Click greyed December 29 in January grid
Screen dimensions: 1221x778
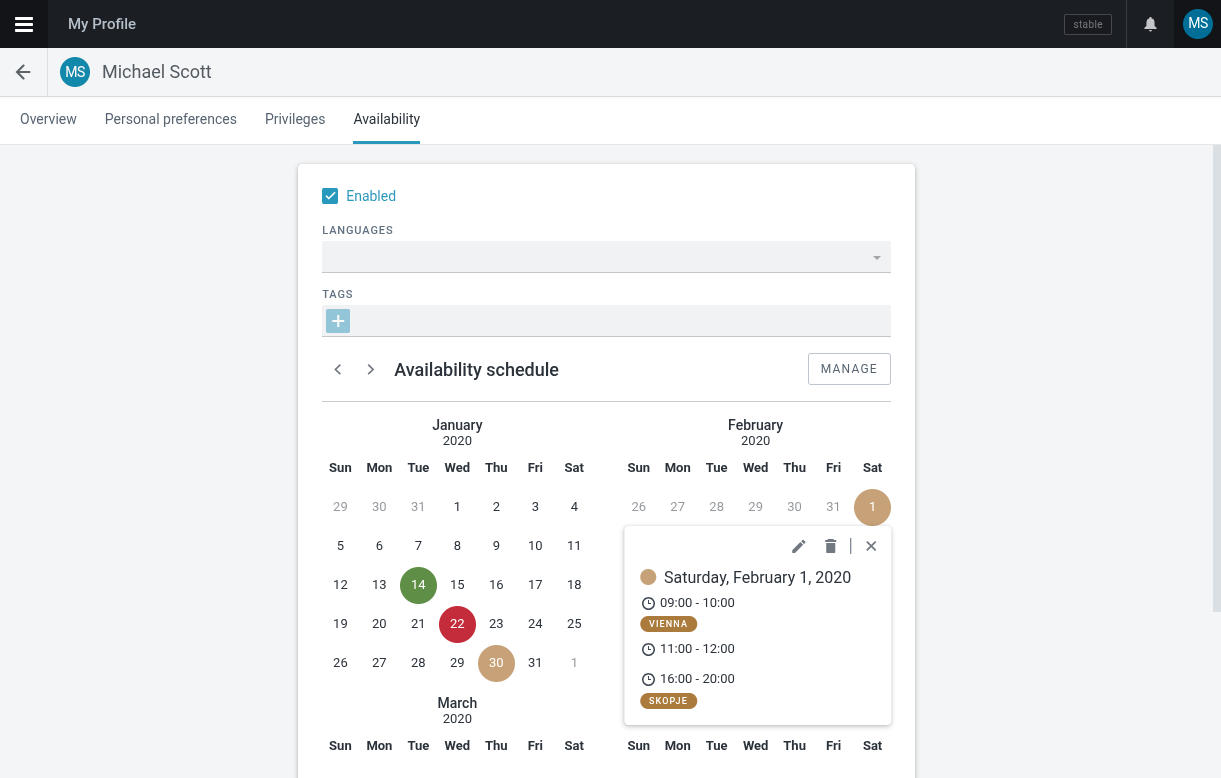click(340, 507)
